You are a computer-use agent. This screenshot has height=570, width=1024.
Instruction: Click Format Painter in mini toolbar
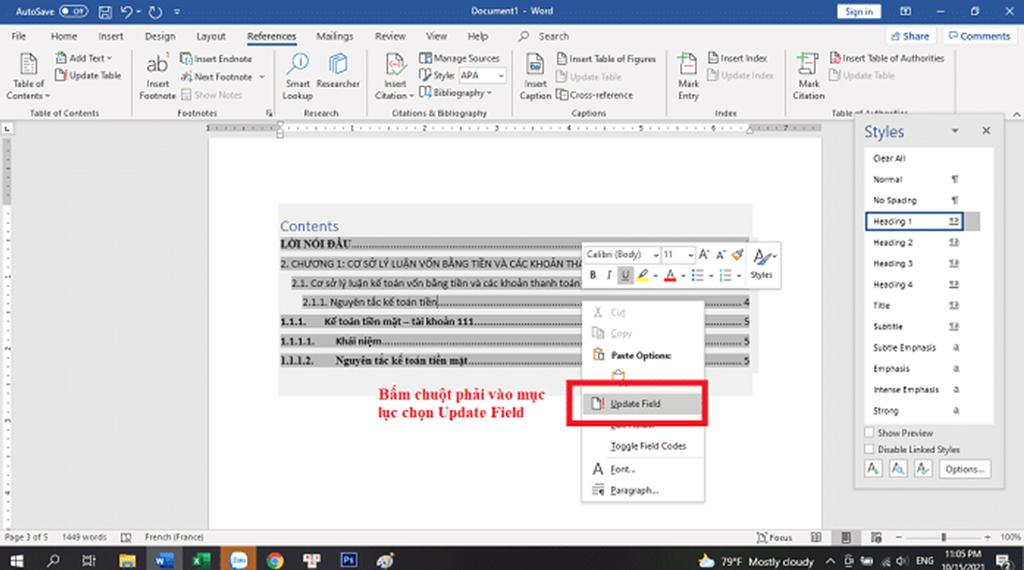click(737, 255)
